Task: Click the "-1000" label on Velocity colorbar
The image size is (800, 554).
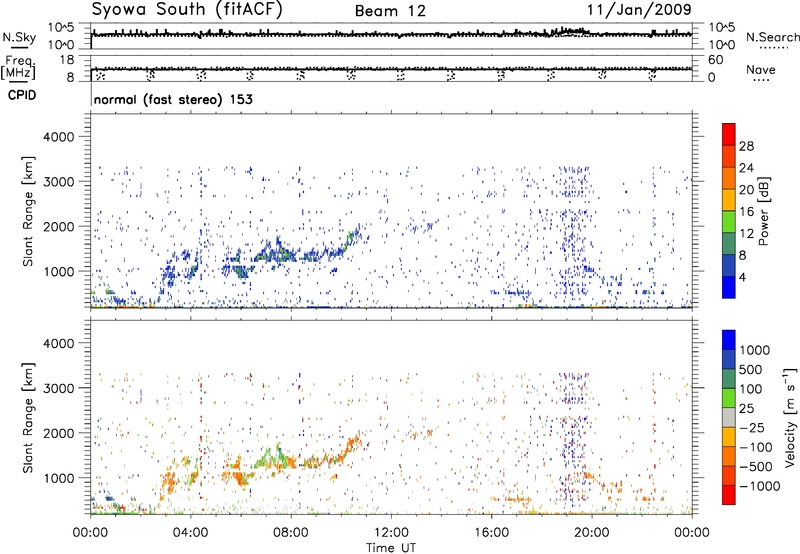Action: [x=760, y=486]
